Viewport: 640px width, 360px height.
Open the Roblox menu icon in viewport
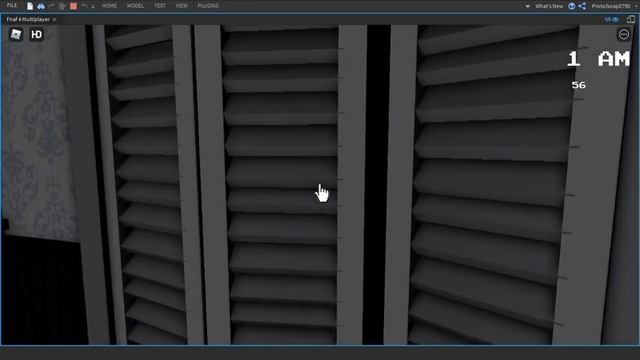(16, 34)
